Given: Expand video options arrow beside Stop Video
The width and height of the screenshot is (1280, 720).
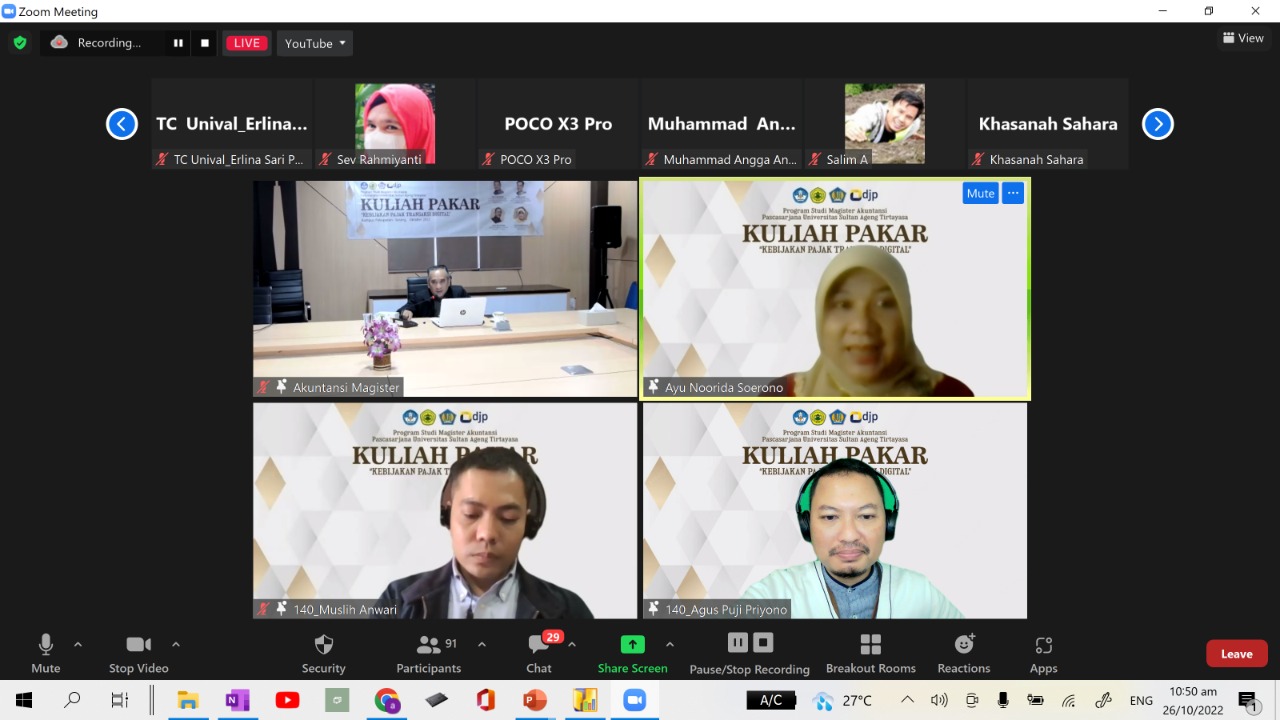Looking at the screenshot, I should [x=176, y=644].
